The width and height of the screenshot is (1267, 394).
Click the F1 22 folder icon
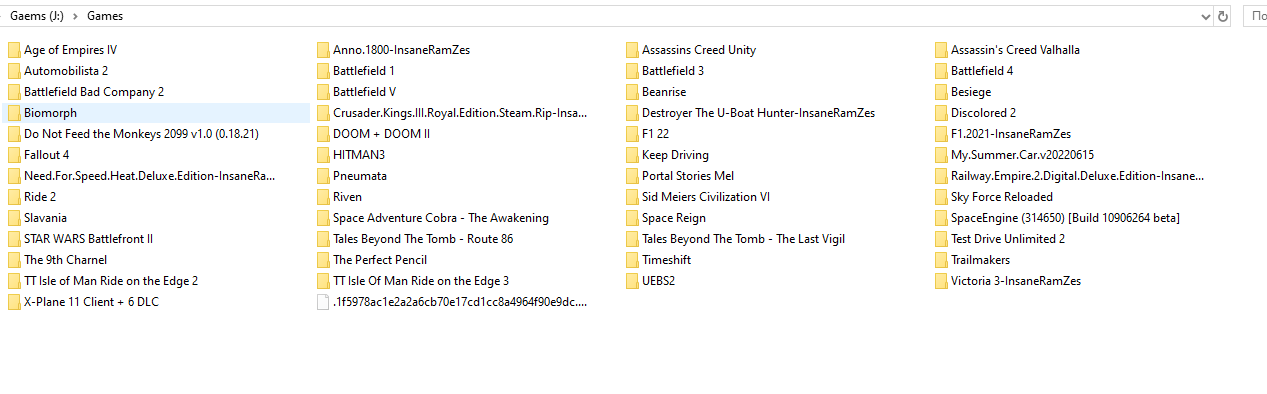pos(632,134)
